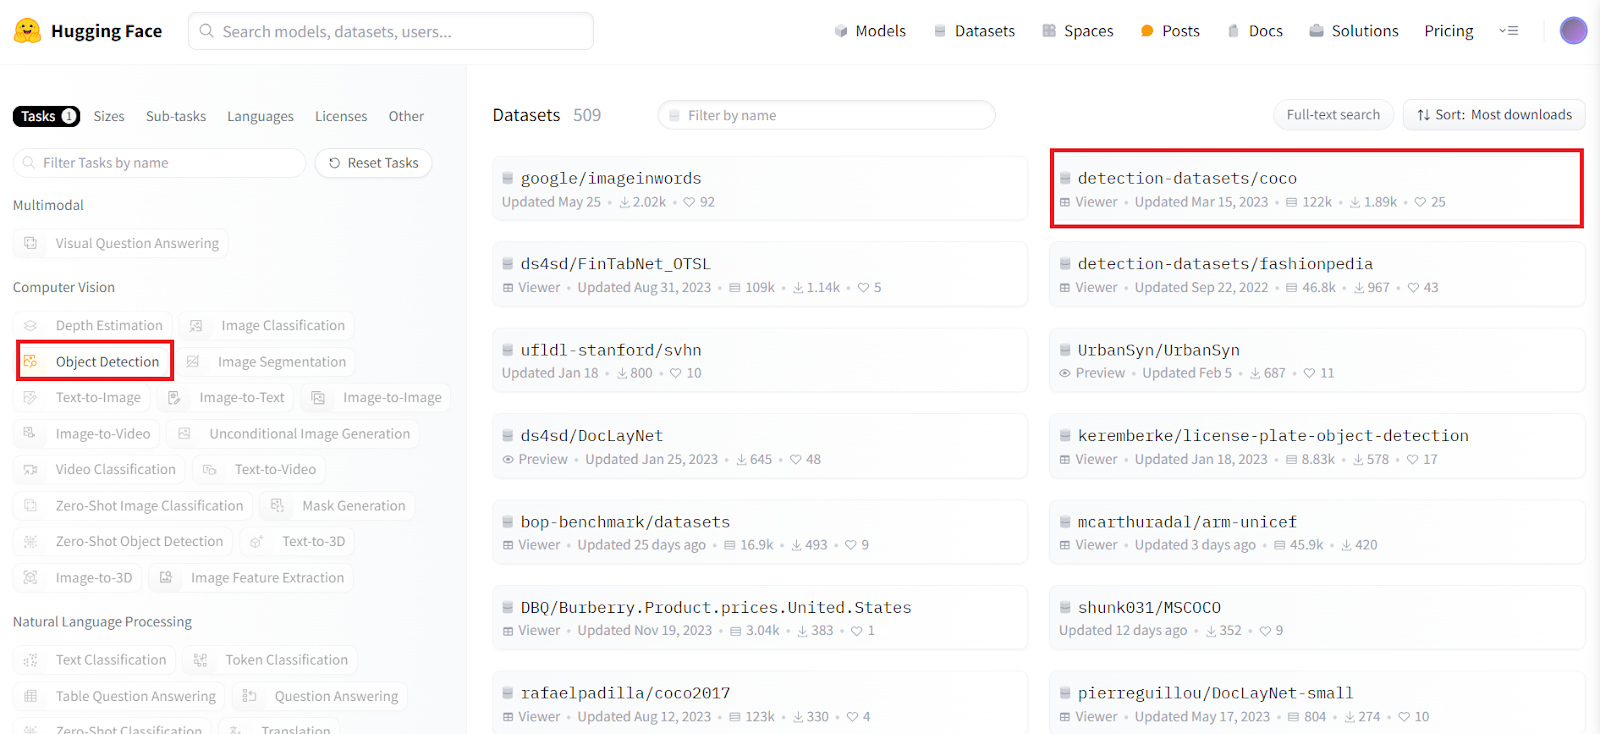Click the Table Question Answering icon

click(x=30, y=696)
